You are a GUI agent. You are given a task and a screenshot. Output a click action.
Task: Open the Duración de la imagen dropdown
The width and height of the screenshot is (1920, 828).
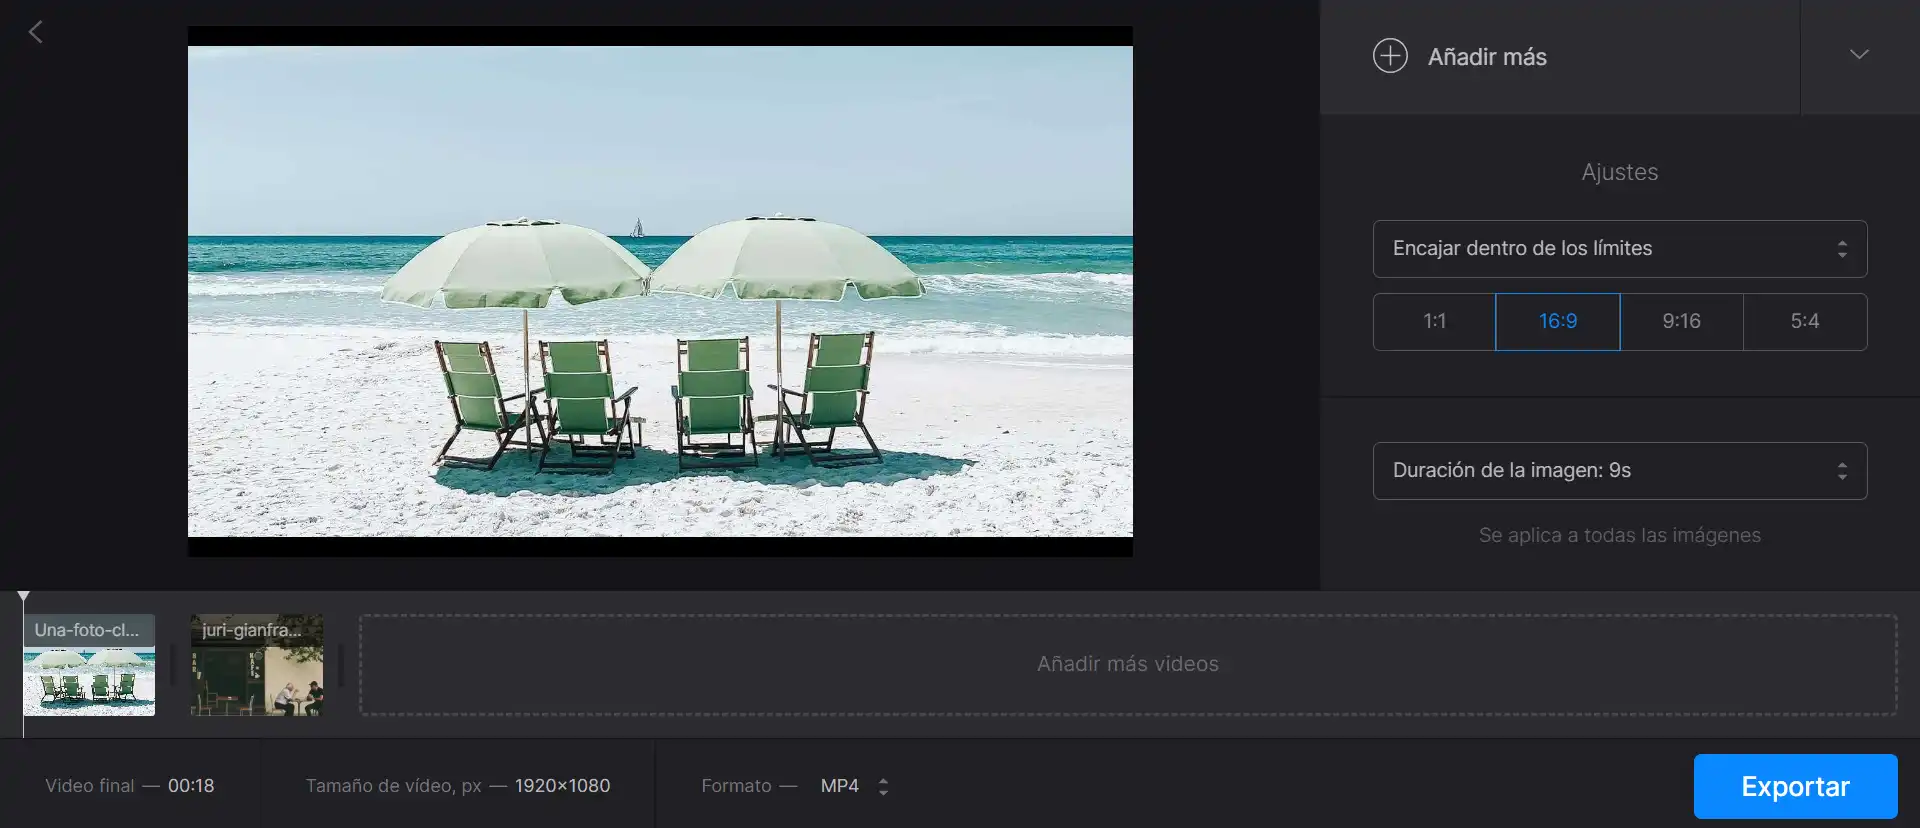1620,471
